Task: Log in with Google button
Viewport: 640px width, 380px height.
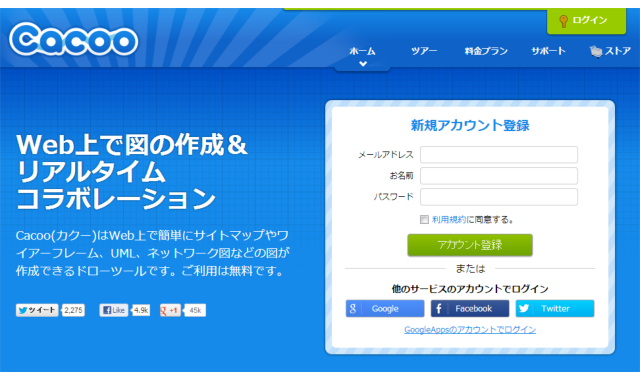Action: (x=385, y=309)
